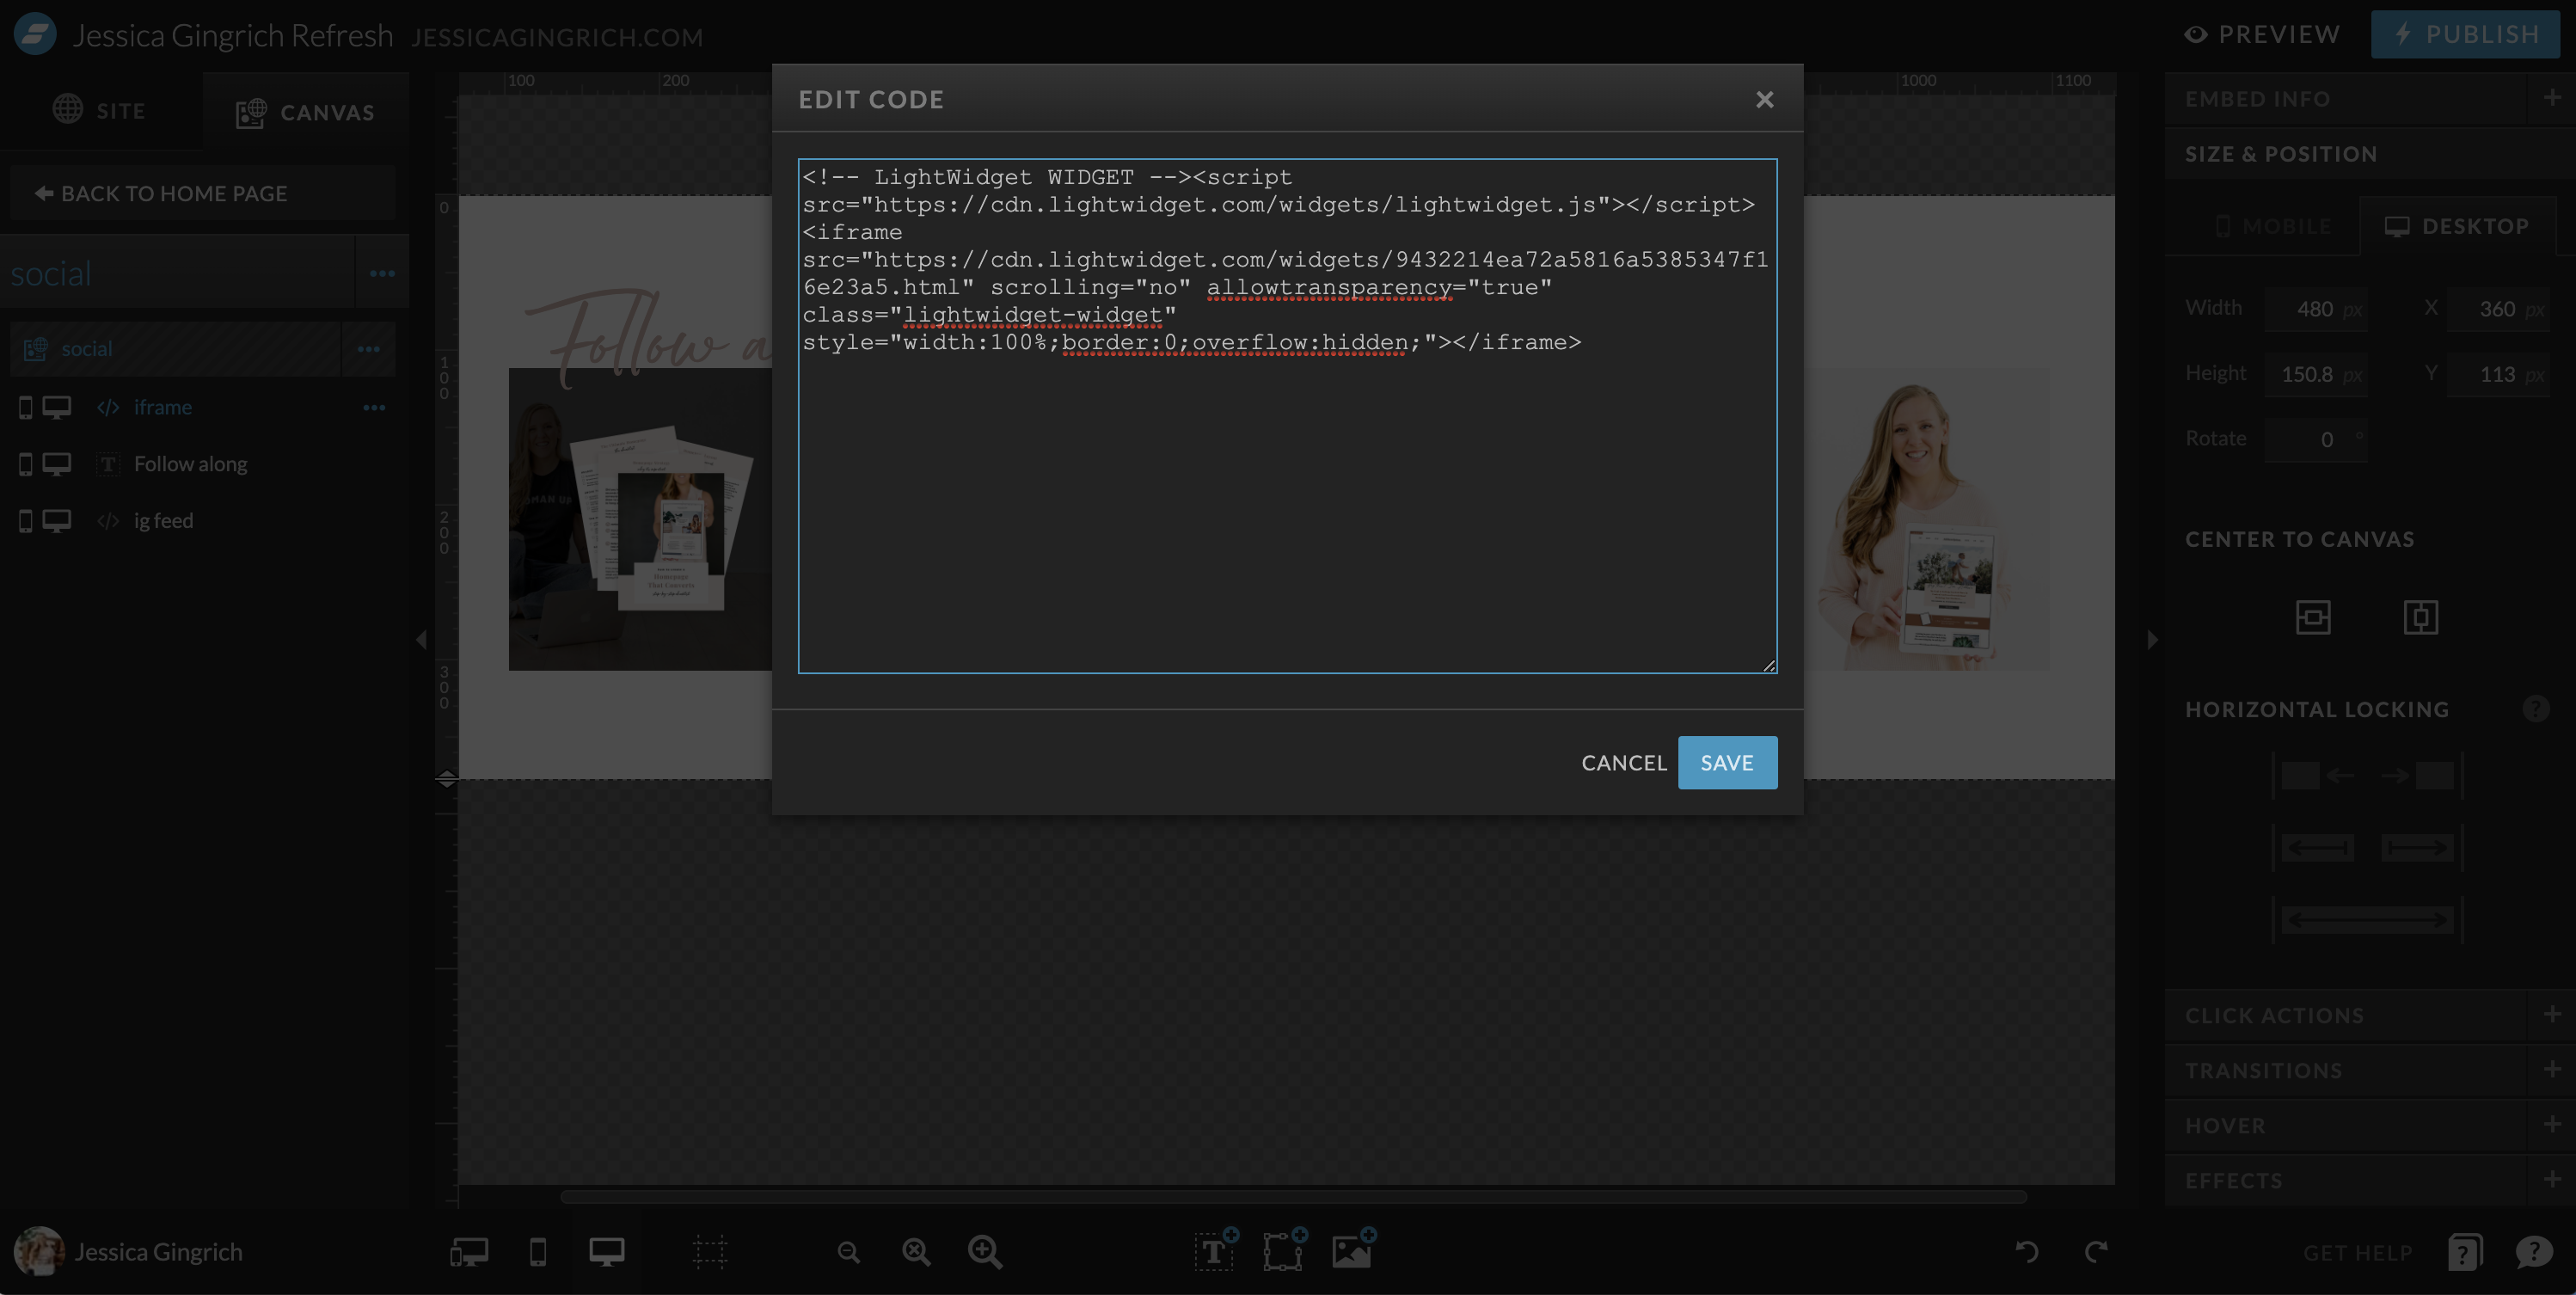Select the social canvas row
The width and height of the screenshot is (2576, 1295).
[175, 348]
